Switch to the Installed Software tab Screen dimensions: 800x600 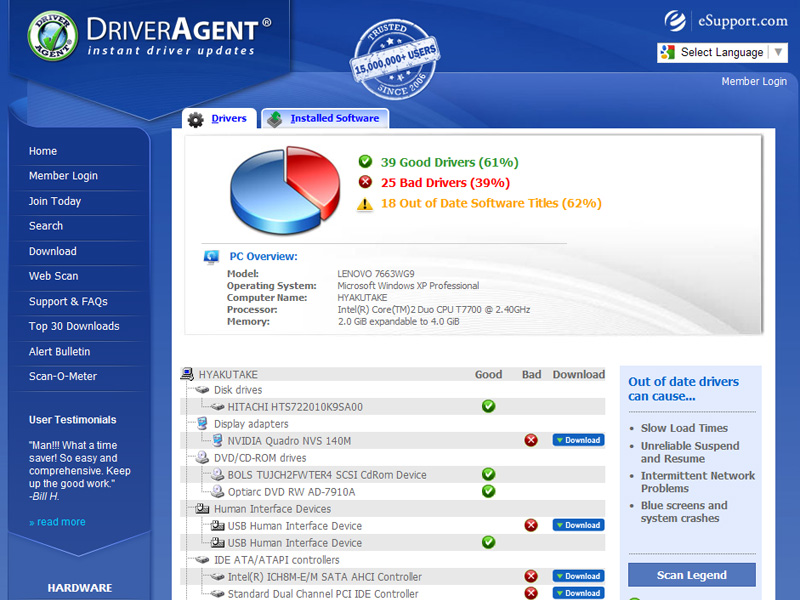[x=325, y=118]
